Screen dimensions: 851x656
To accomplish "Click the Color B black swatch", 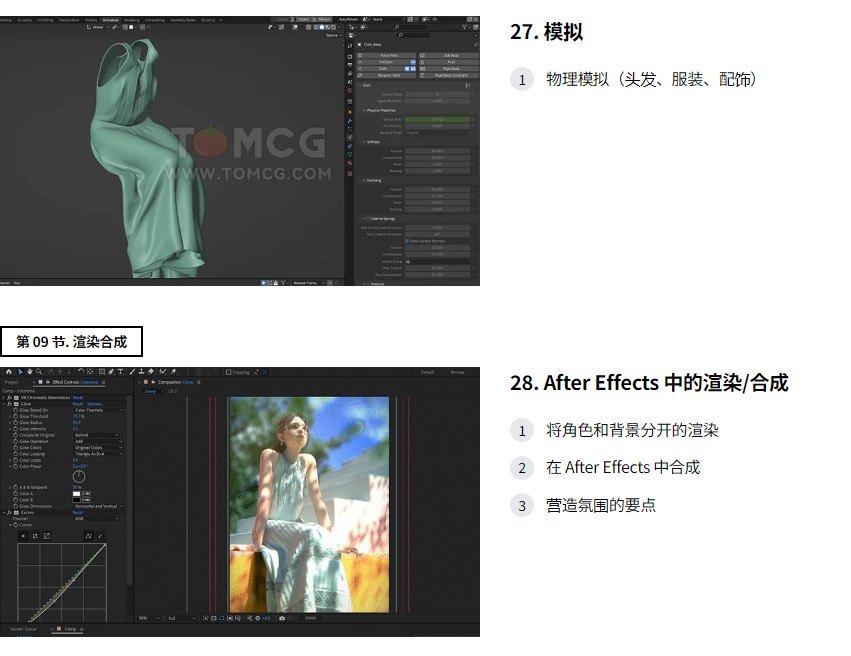I will pyautogui.click(x=77, y=500).
